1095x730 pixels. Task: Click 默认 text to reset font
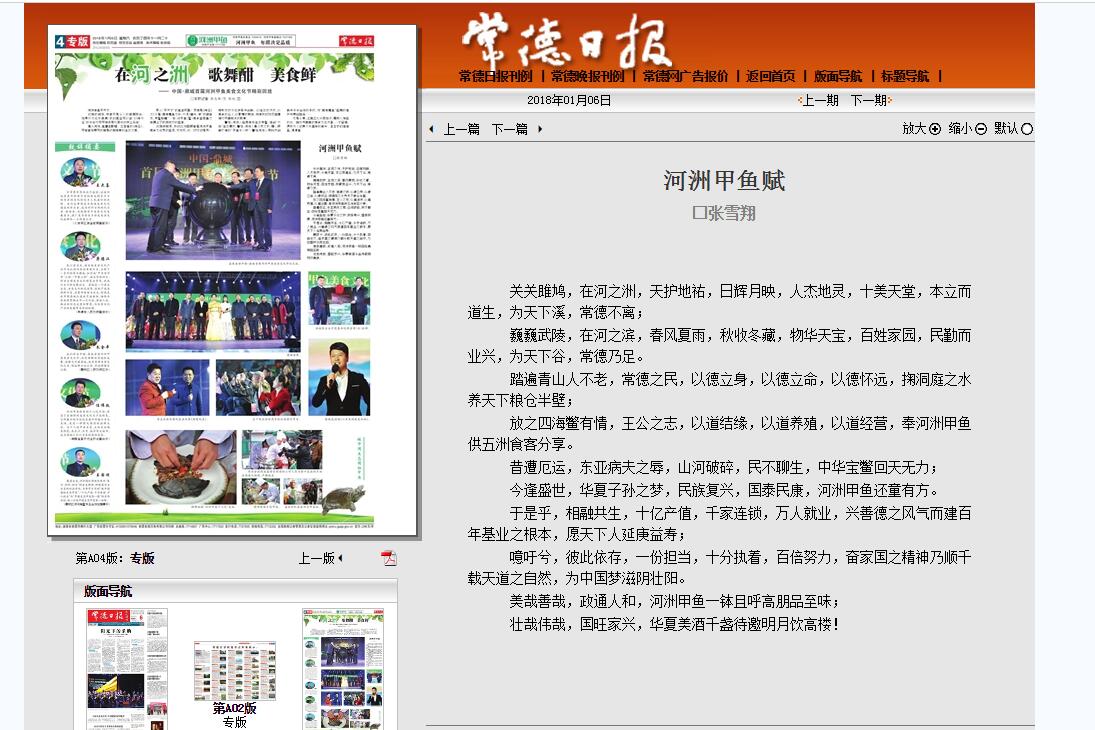[x=1006, y=129]
